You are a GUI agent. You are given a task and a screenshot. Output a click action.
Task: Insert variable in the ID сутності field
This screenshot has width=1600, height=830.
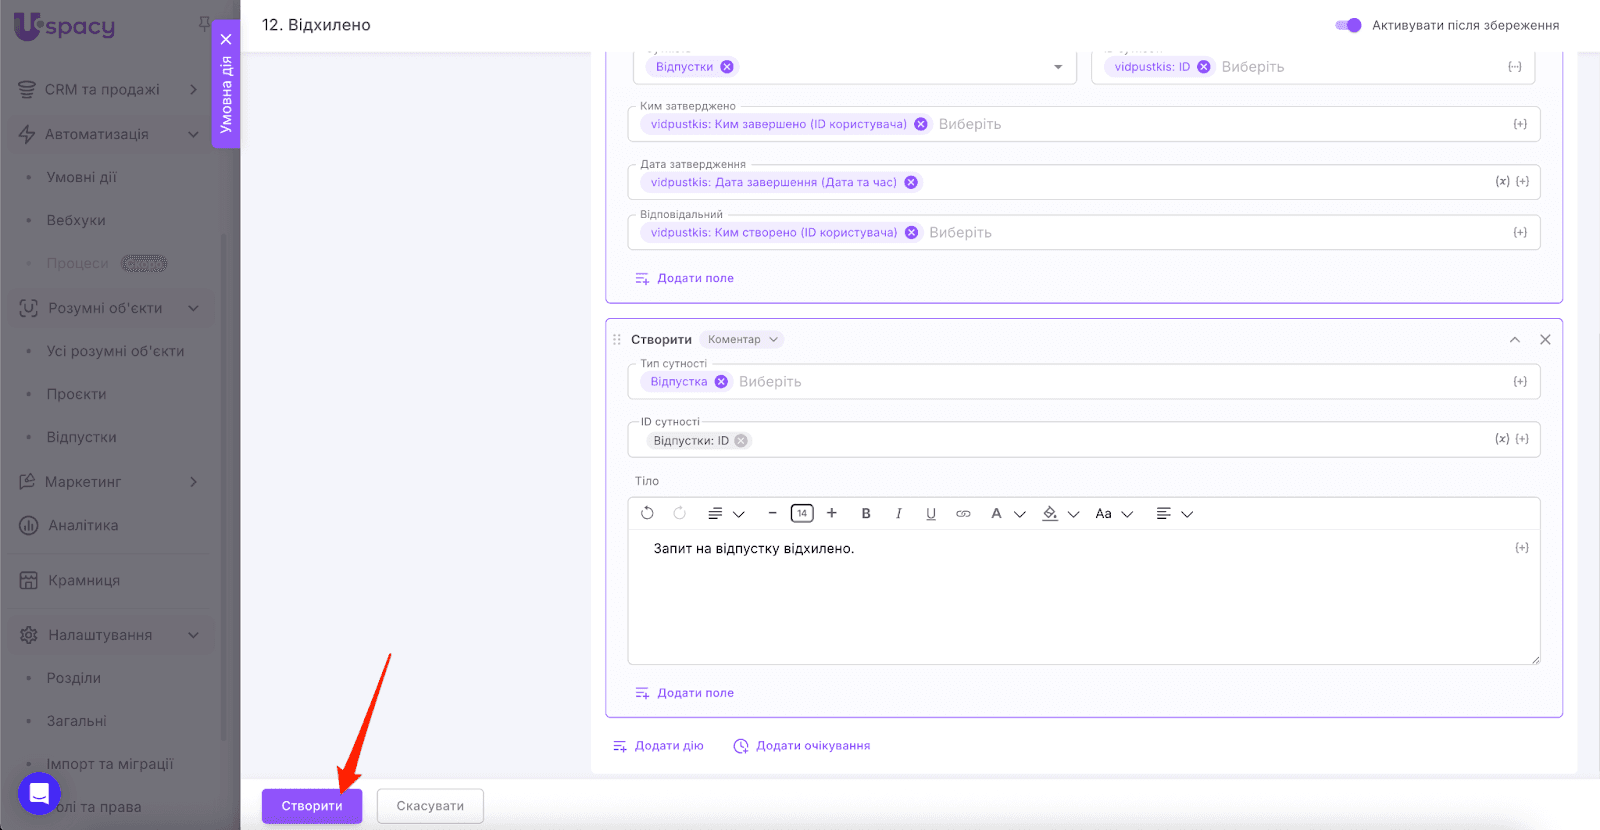point(1522,439)
